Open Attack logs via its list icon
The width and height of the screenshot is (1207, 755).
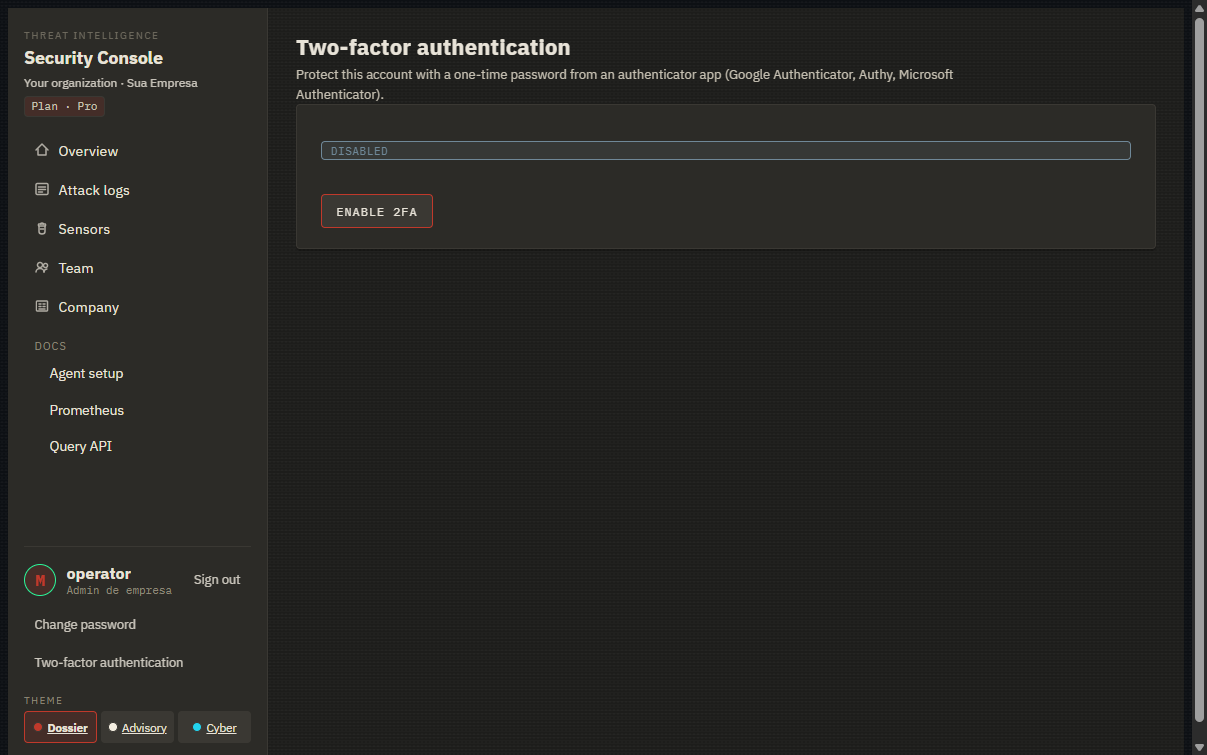point(42,190)
